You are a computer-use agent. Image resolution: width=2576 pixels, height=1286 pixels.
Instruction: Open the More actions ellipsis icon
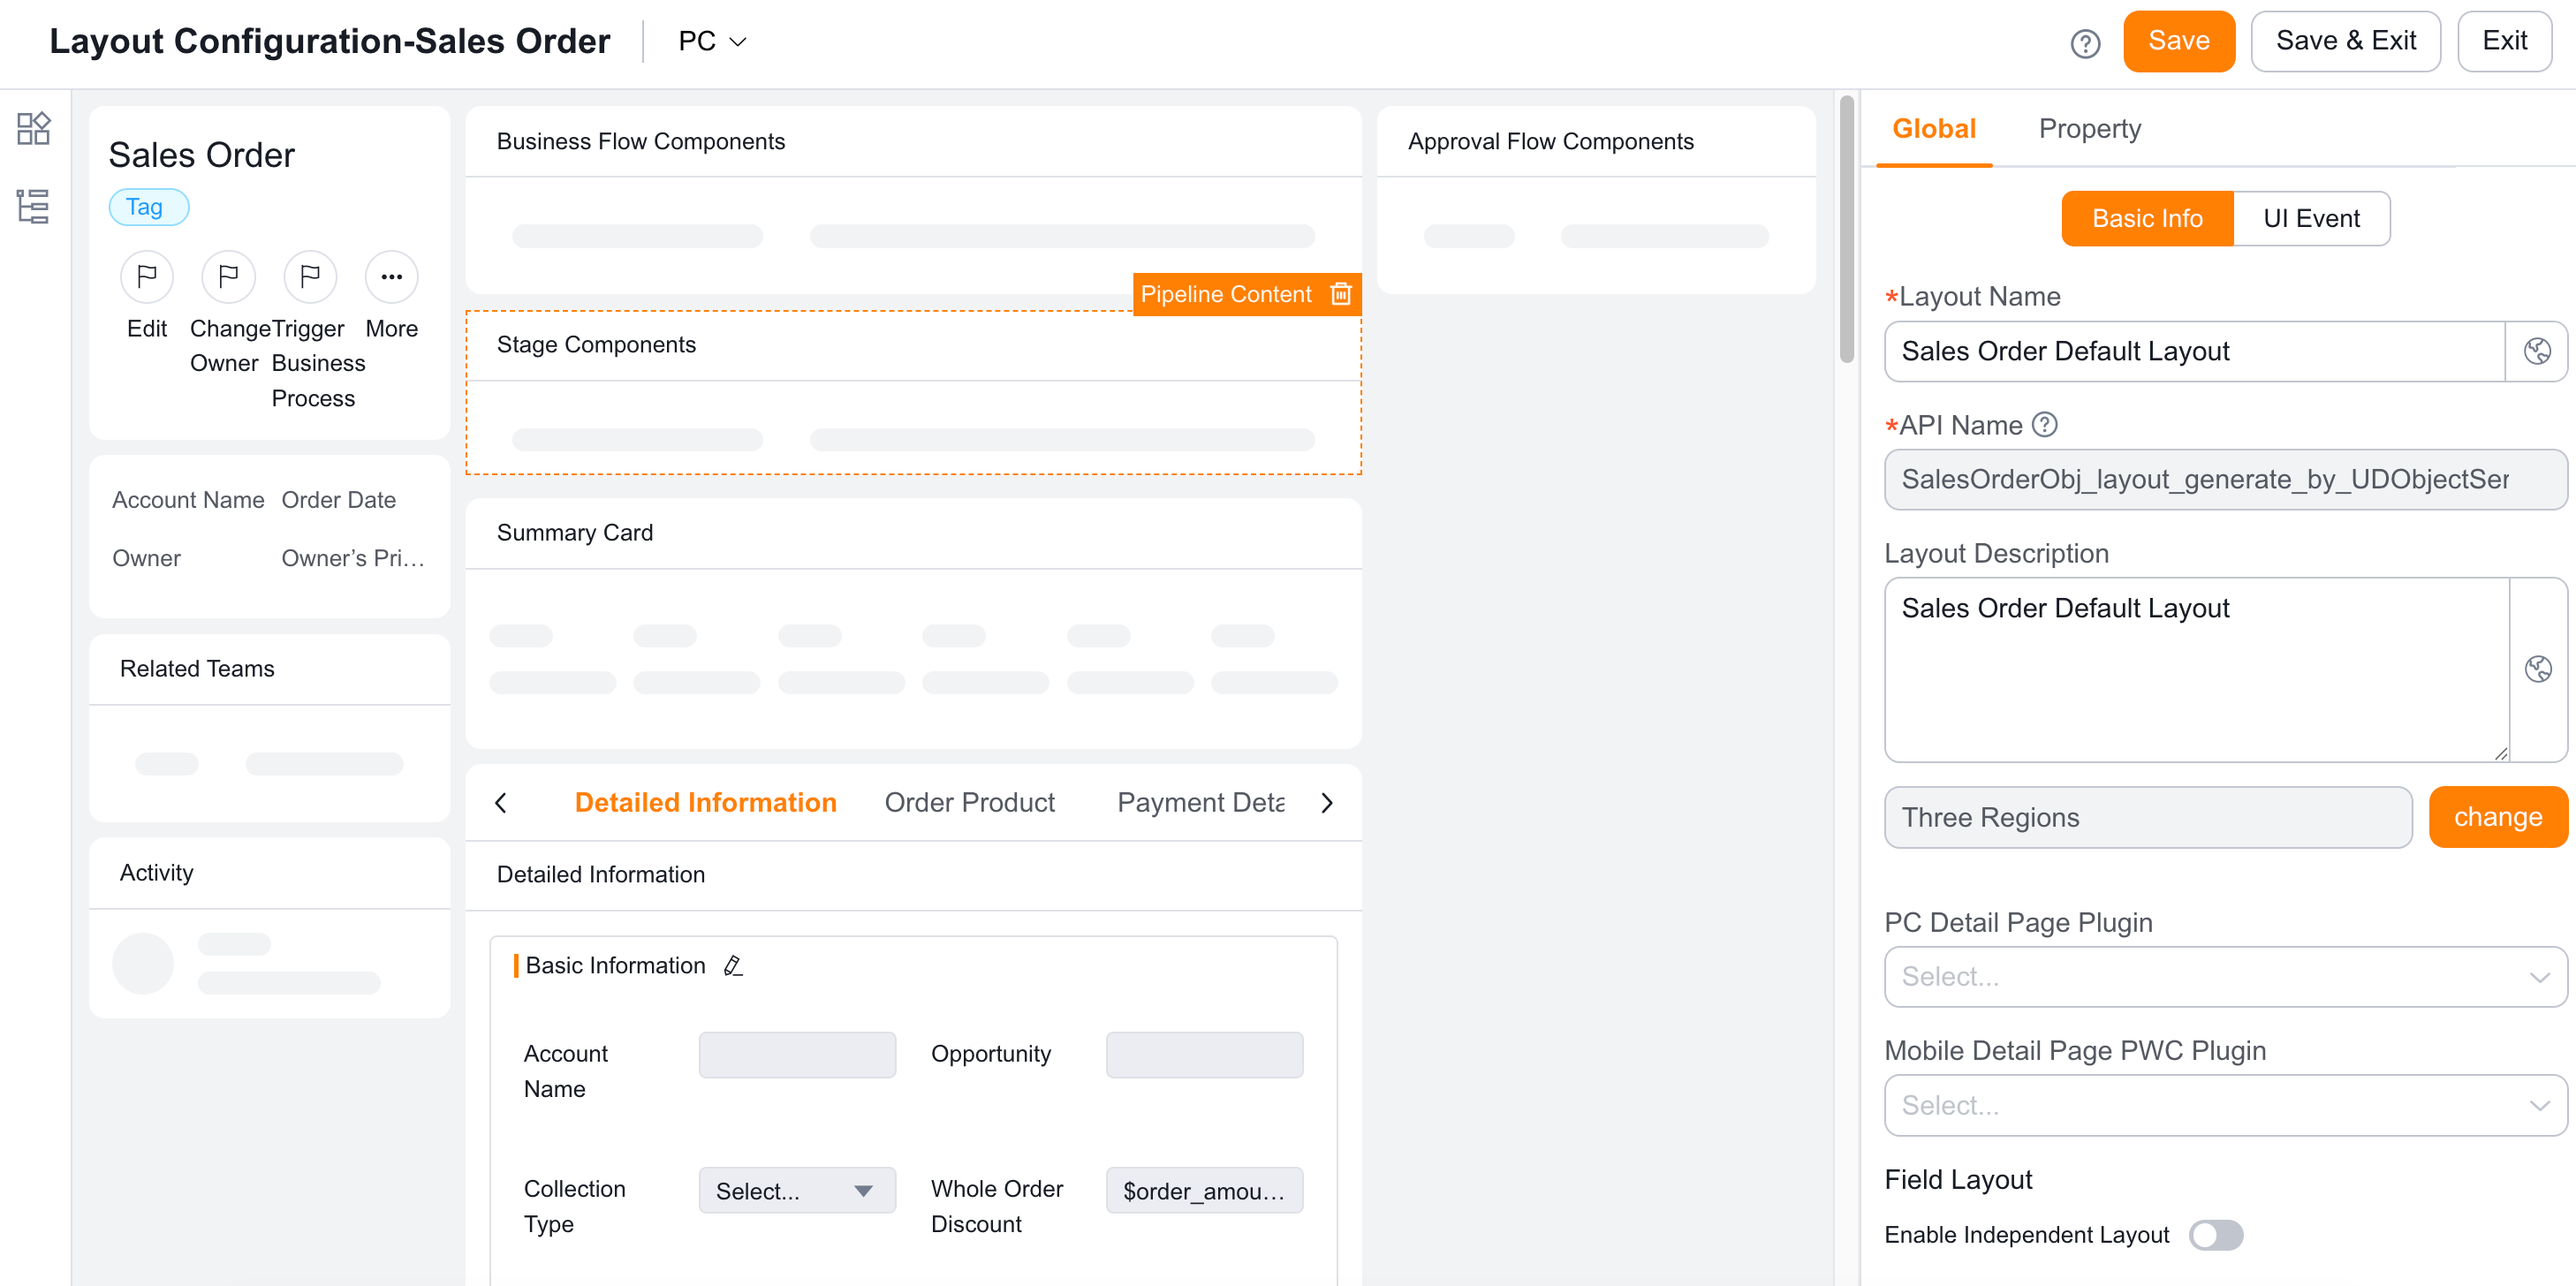coord(392,276)
